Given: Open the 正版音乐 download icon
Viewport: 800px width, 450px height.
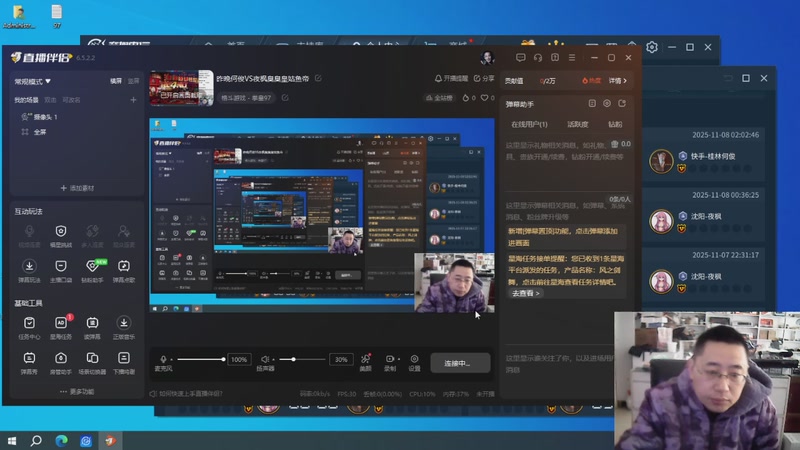Looking at the screenshot, I should (x=124, y=323).
